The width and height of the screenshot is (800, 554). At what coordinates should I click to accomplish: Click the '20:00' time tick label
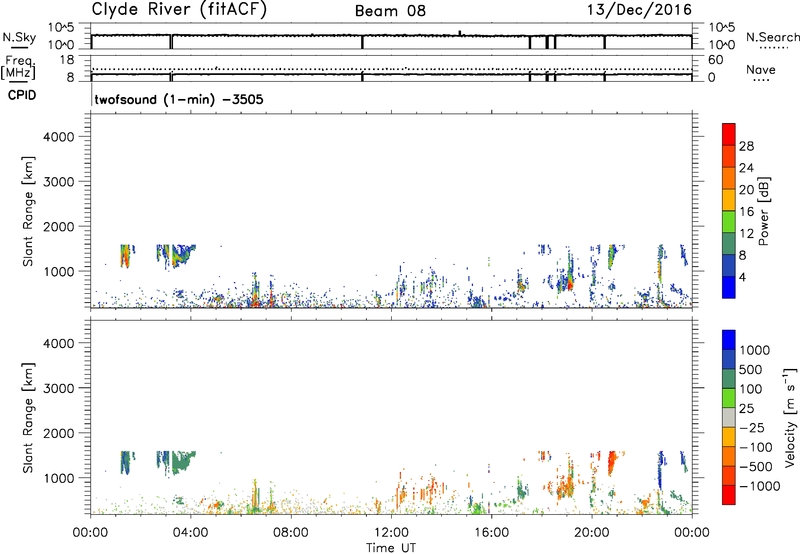tap(591, 533)
